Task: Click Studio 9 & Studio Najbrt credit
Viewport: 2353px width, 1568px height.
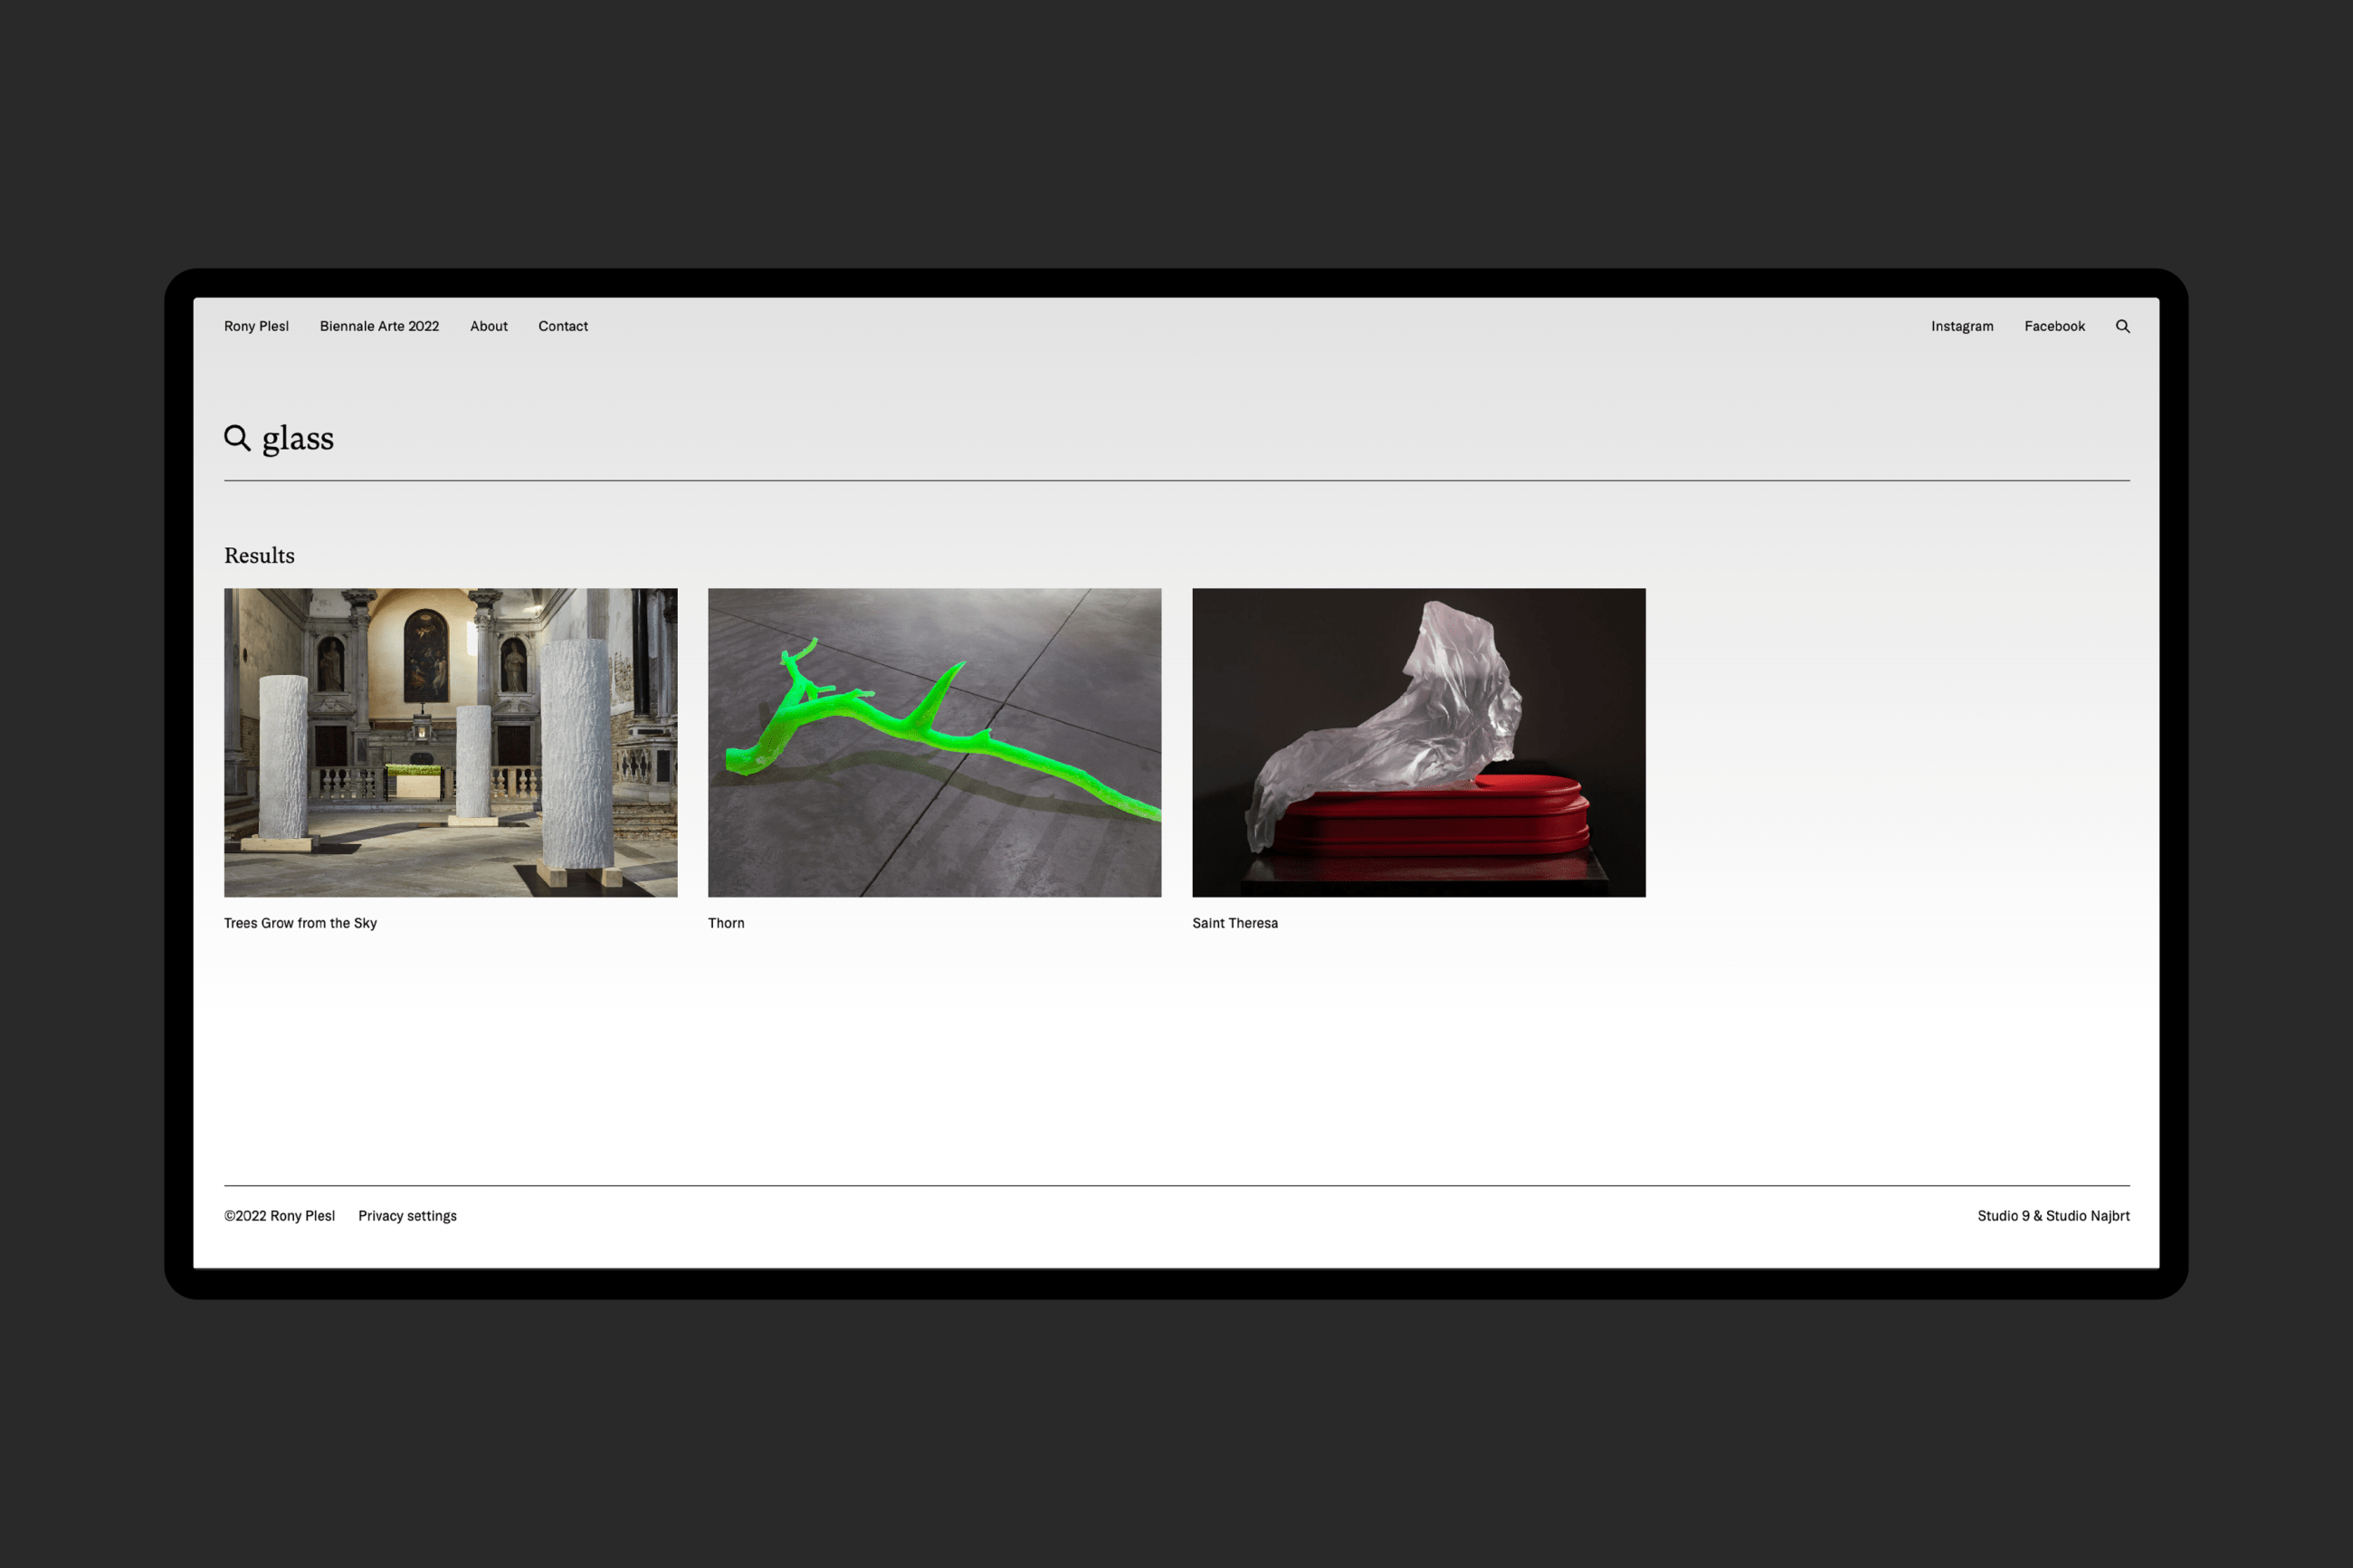Action: click(2053, 1216)
